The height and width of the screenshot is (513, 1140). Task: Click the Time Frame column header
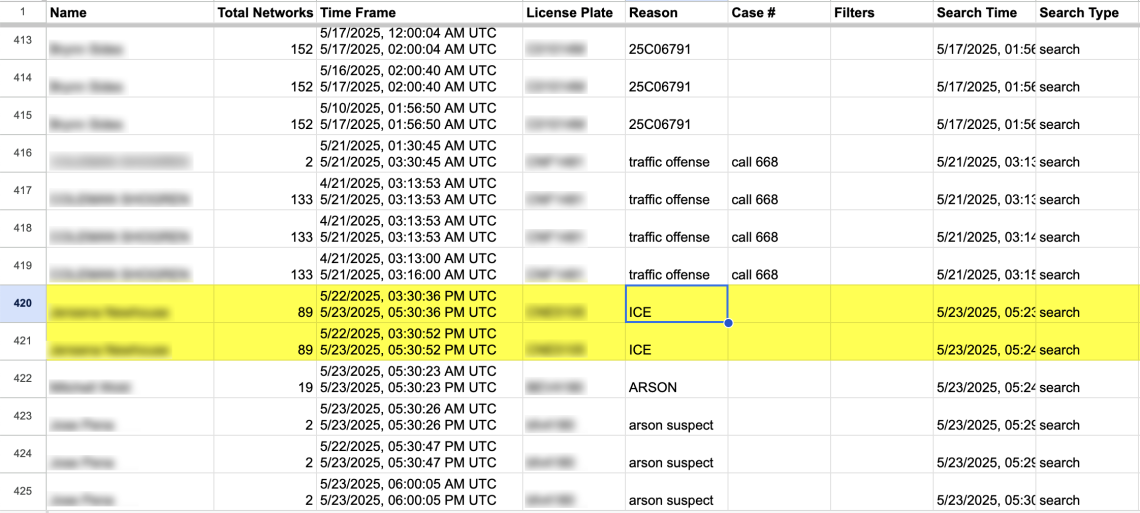[420, 13]
